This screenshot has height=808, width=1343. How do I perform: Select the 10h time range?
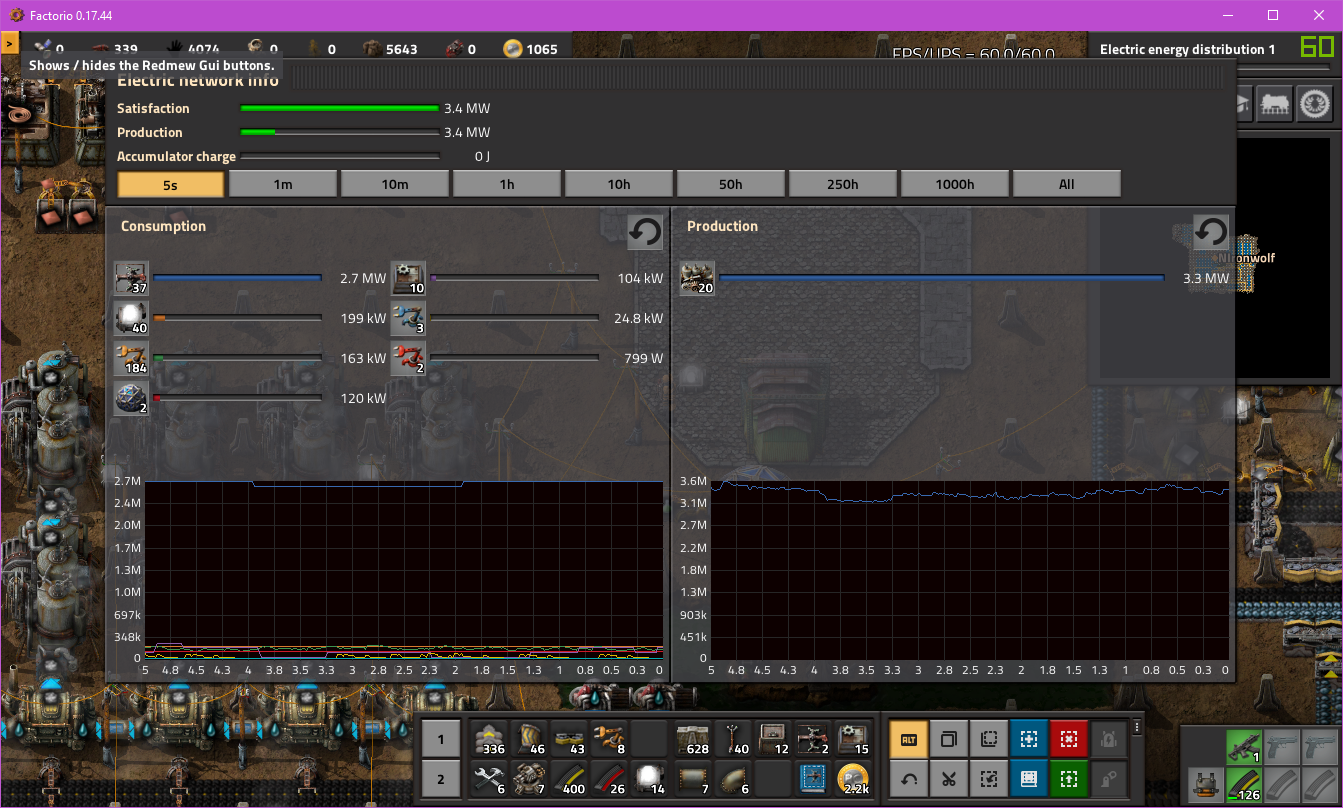619,184
